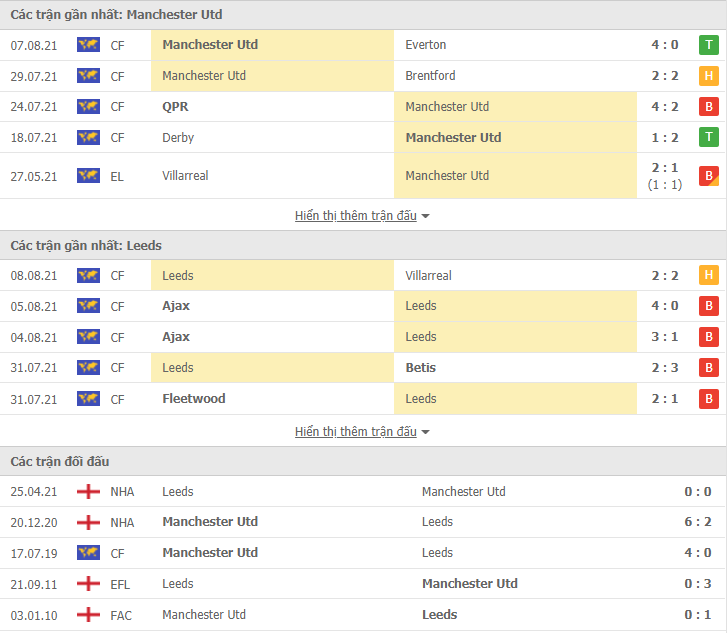Expand more Manchester Utd matches via Hiển thị thêm
This screenshot has height=633, width=727.
click(x=356, y=216)
